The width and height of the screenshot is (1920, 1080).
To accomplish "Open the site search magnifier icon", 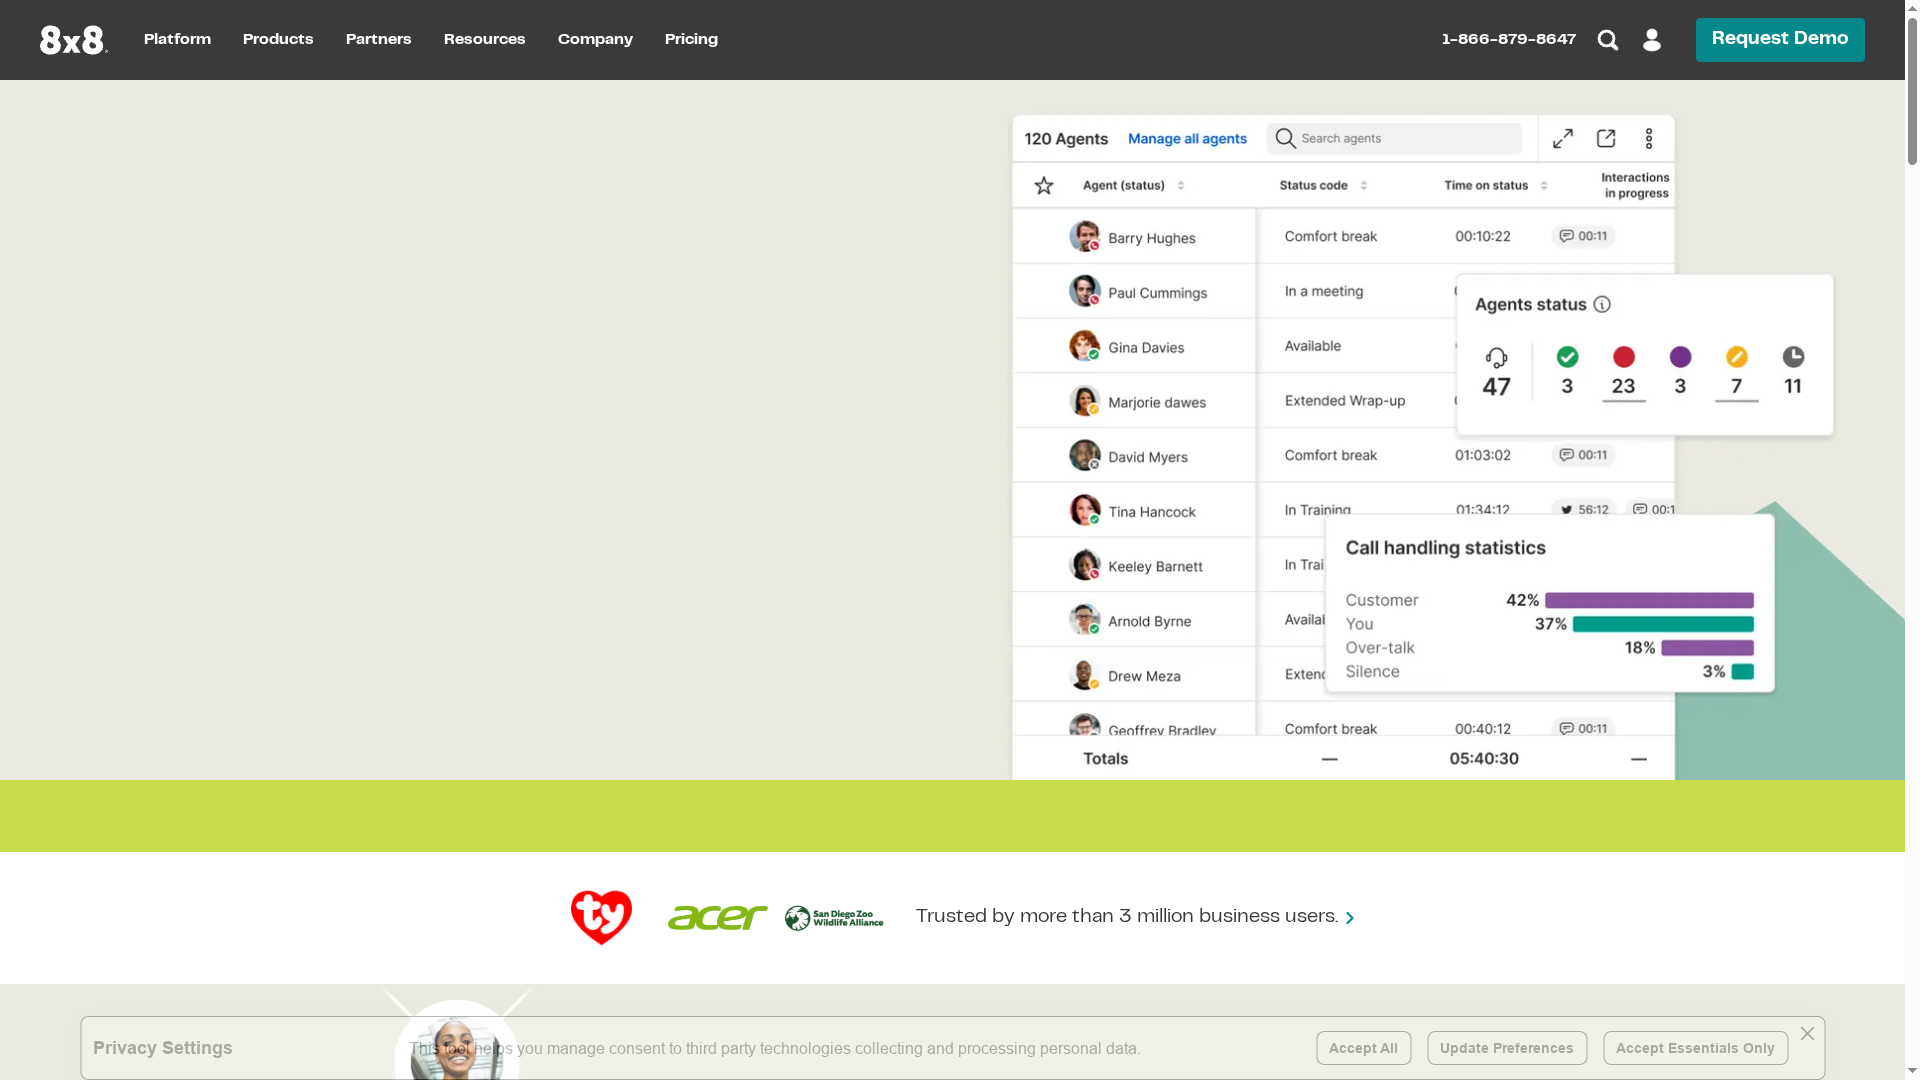I will 1608,40.
